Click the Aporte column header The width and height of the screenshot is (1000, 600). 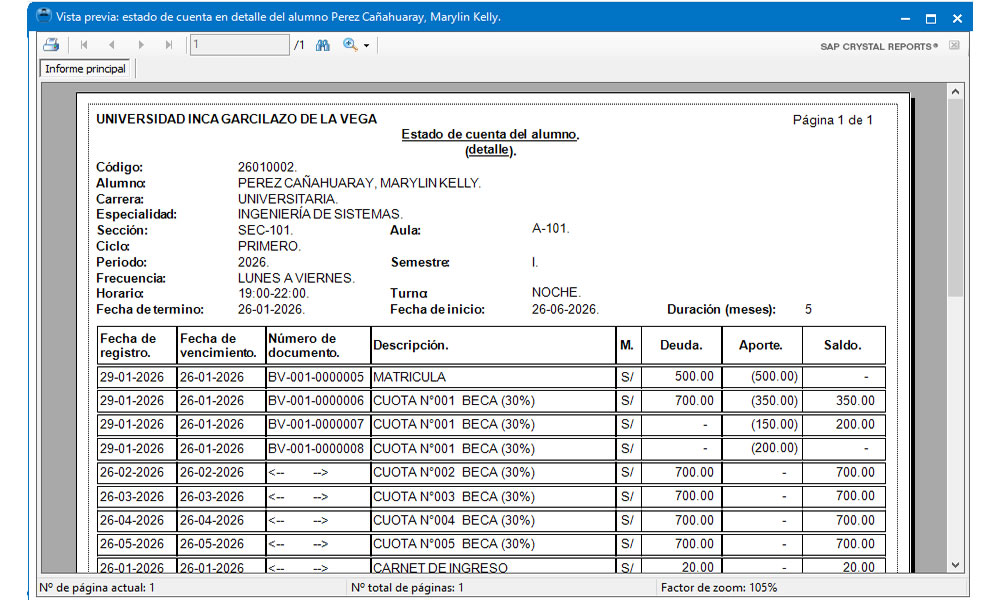coord(761,345)
